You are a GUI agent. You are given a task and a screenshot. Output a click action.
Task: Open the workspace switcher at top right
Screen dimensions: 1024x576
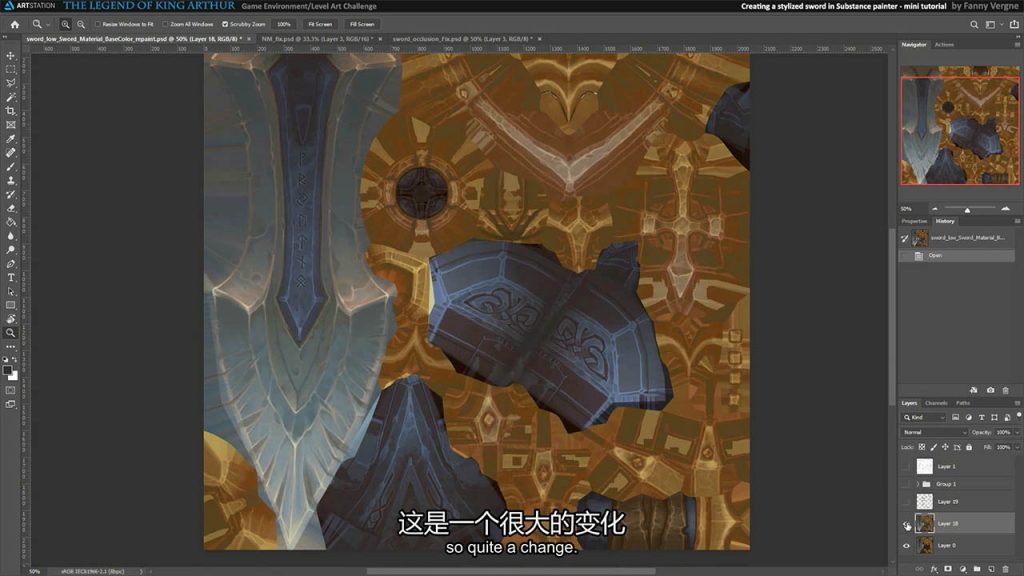click(992, 24)
